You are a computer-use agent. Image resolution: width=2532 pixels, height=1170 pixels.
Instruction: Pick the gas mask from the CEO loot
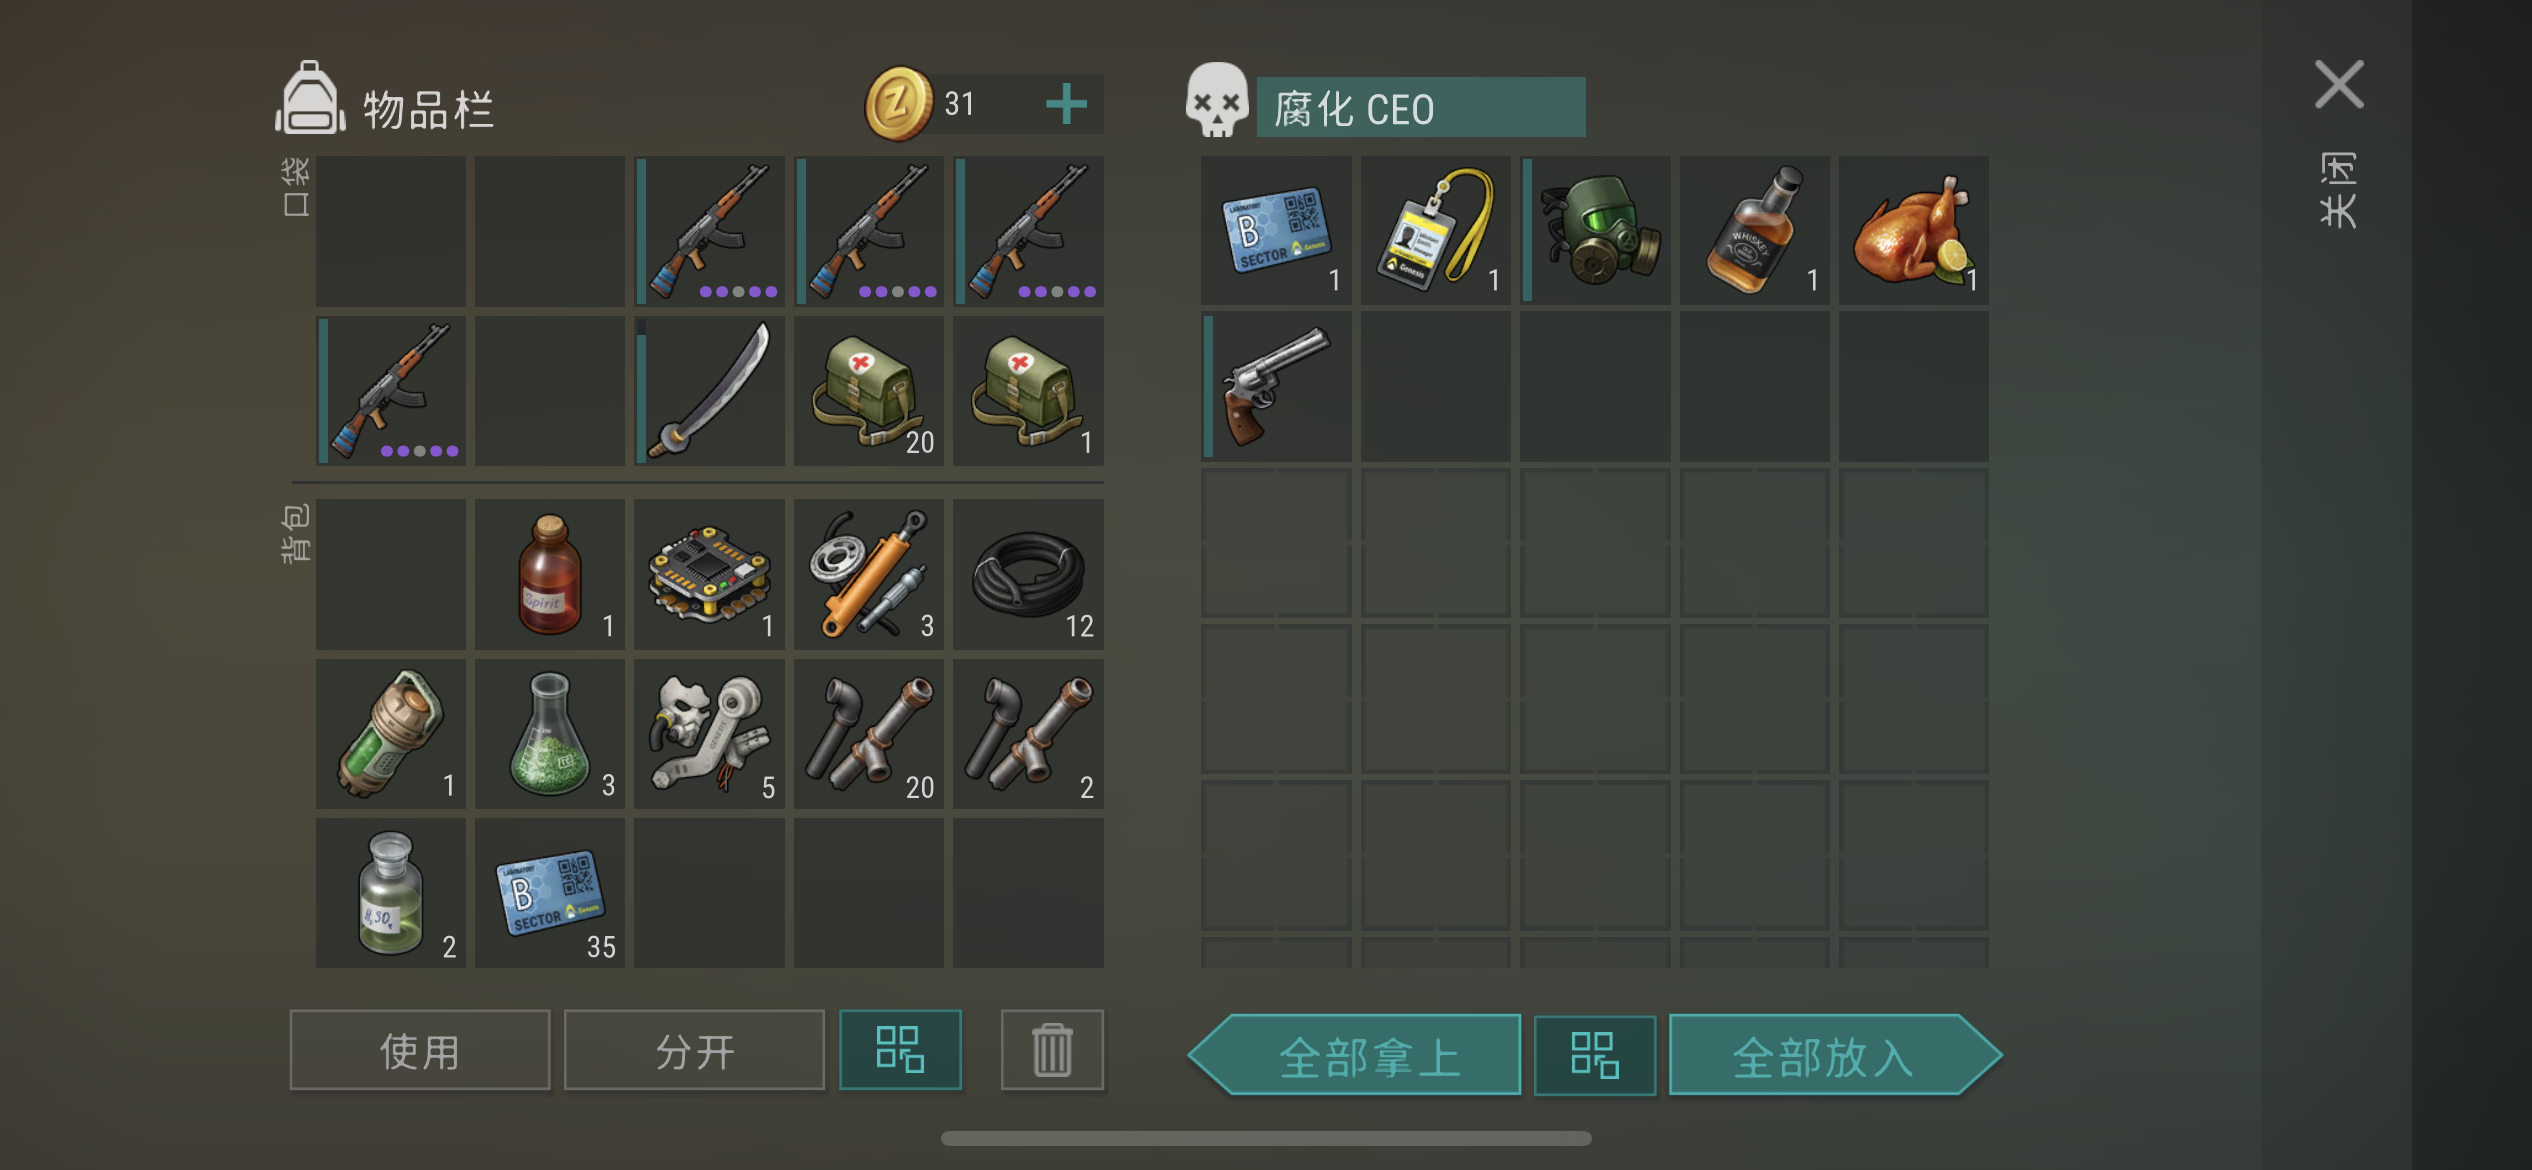(1595, 230)
